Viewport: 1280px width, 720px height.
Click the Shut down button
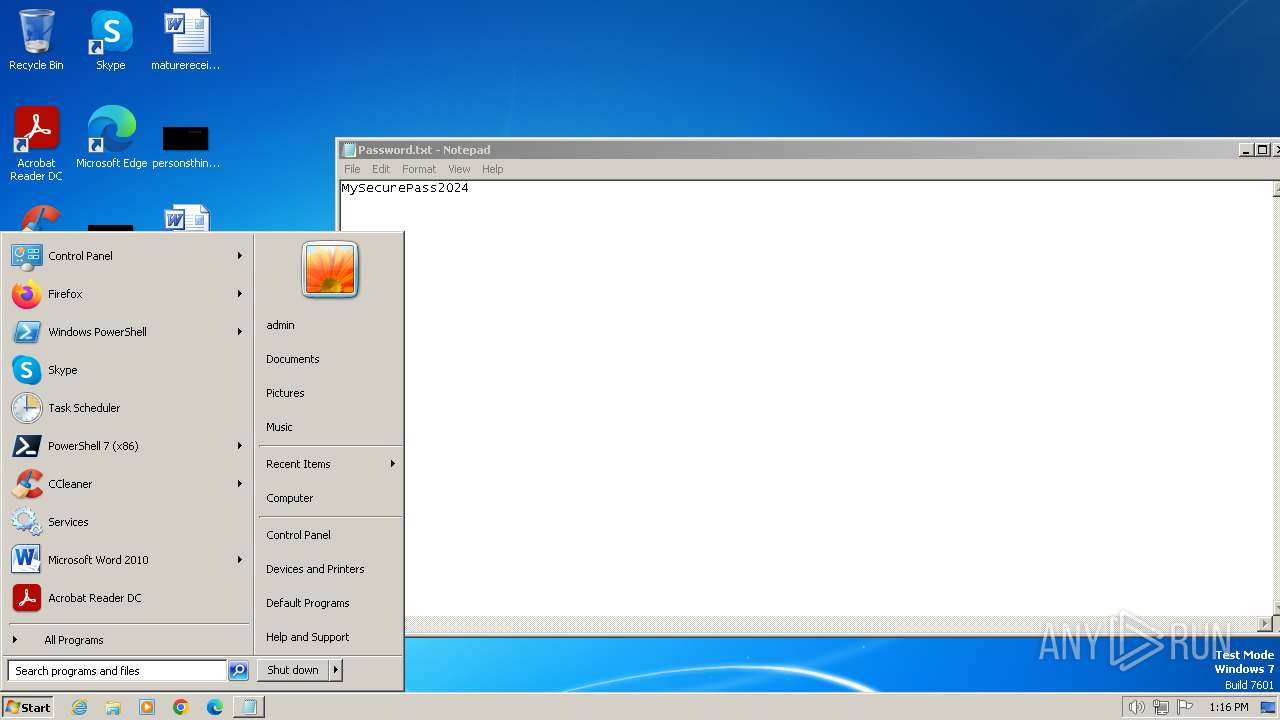click(x=293, y=670)
